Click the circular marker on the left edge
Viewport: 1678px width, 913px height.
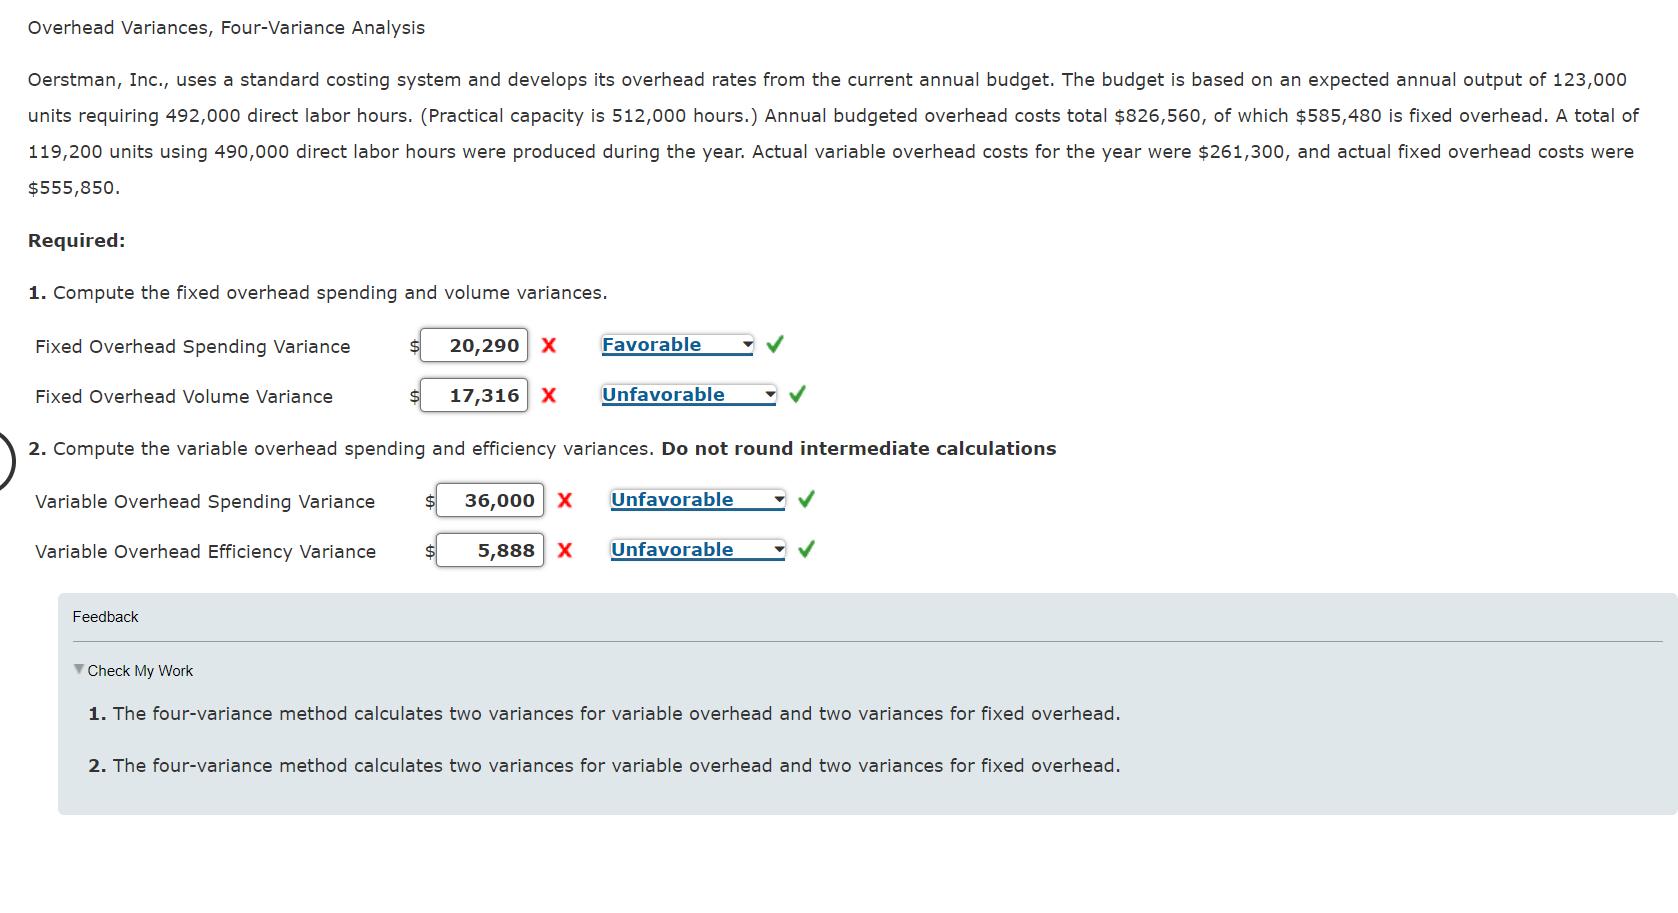[x=3, y=461]
